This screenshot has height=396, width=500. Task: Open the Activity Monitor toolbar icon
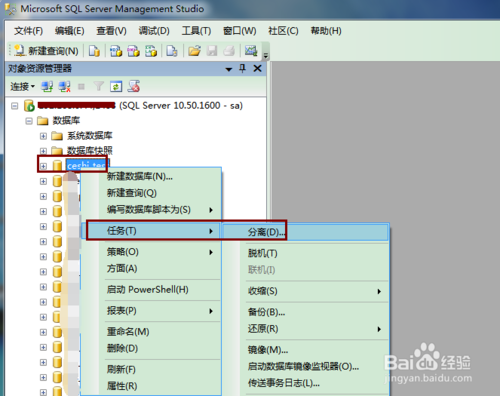251,51
